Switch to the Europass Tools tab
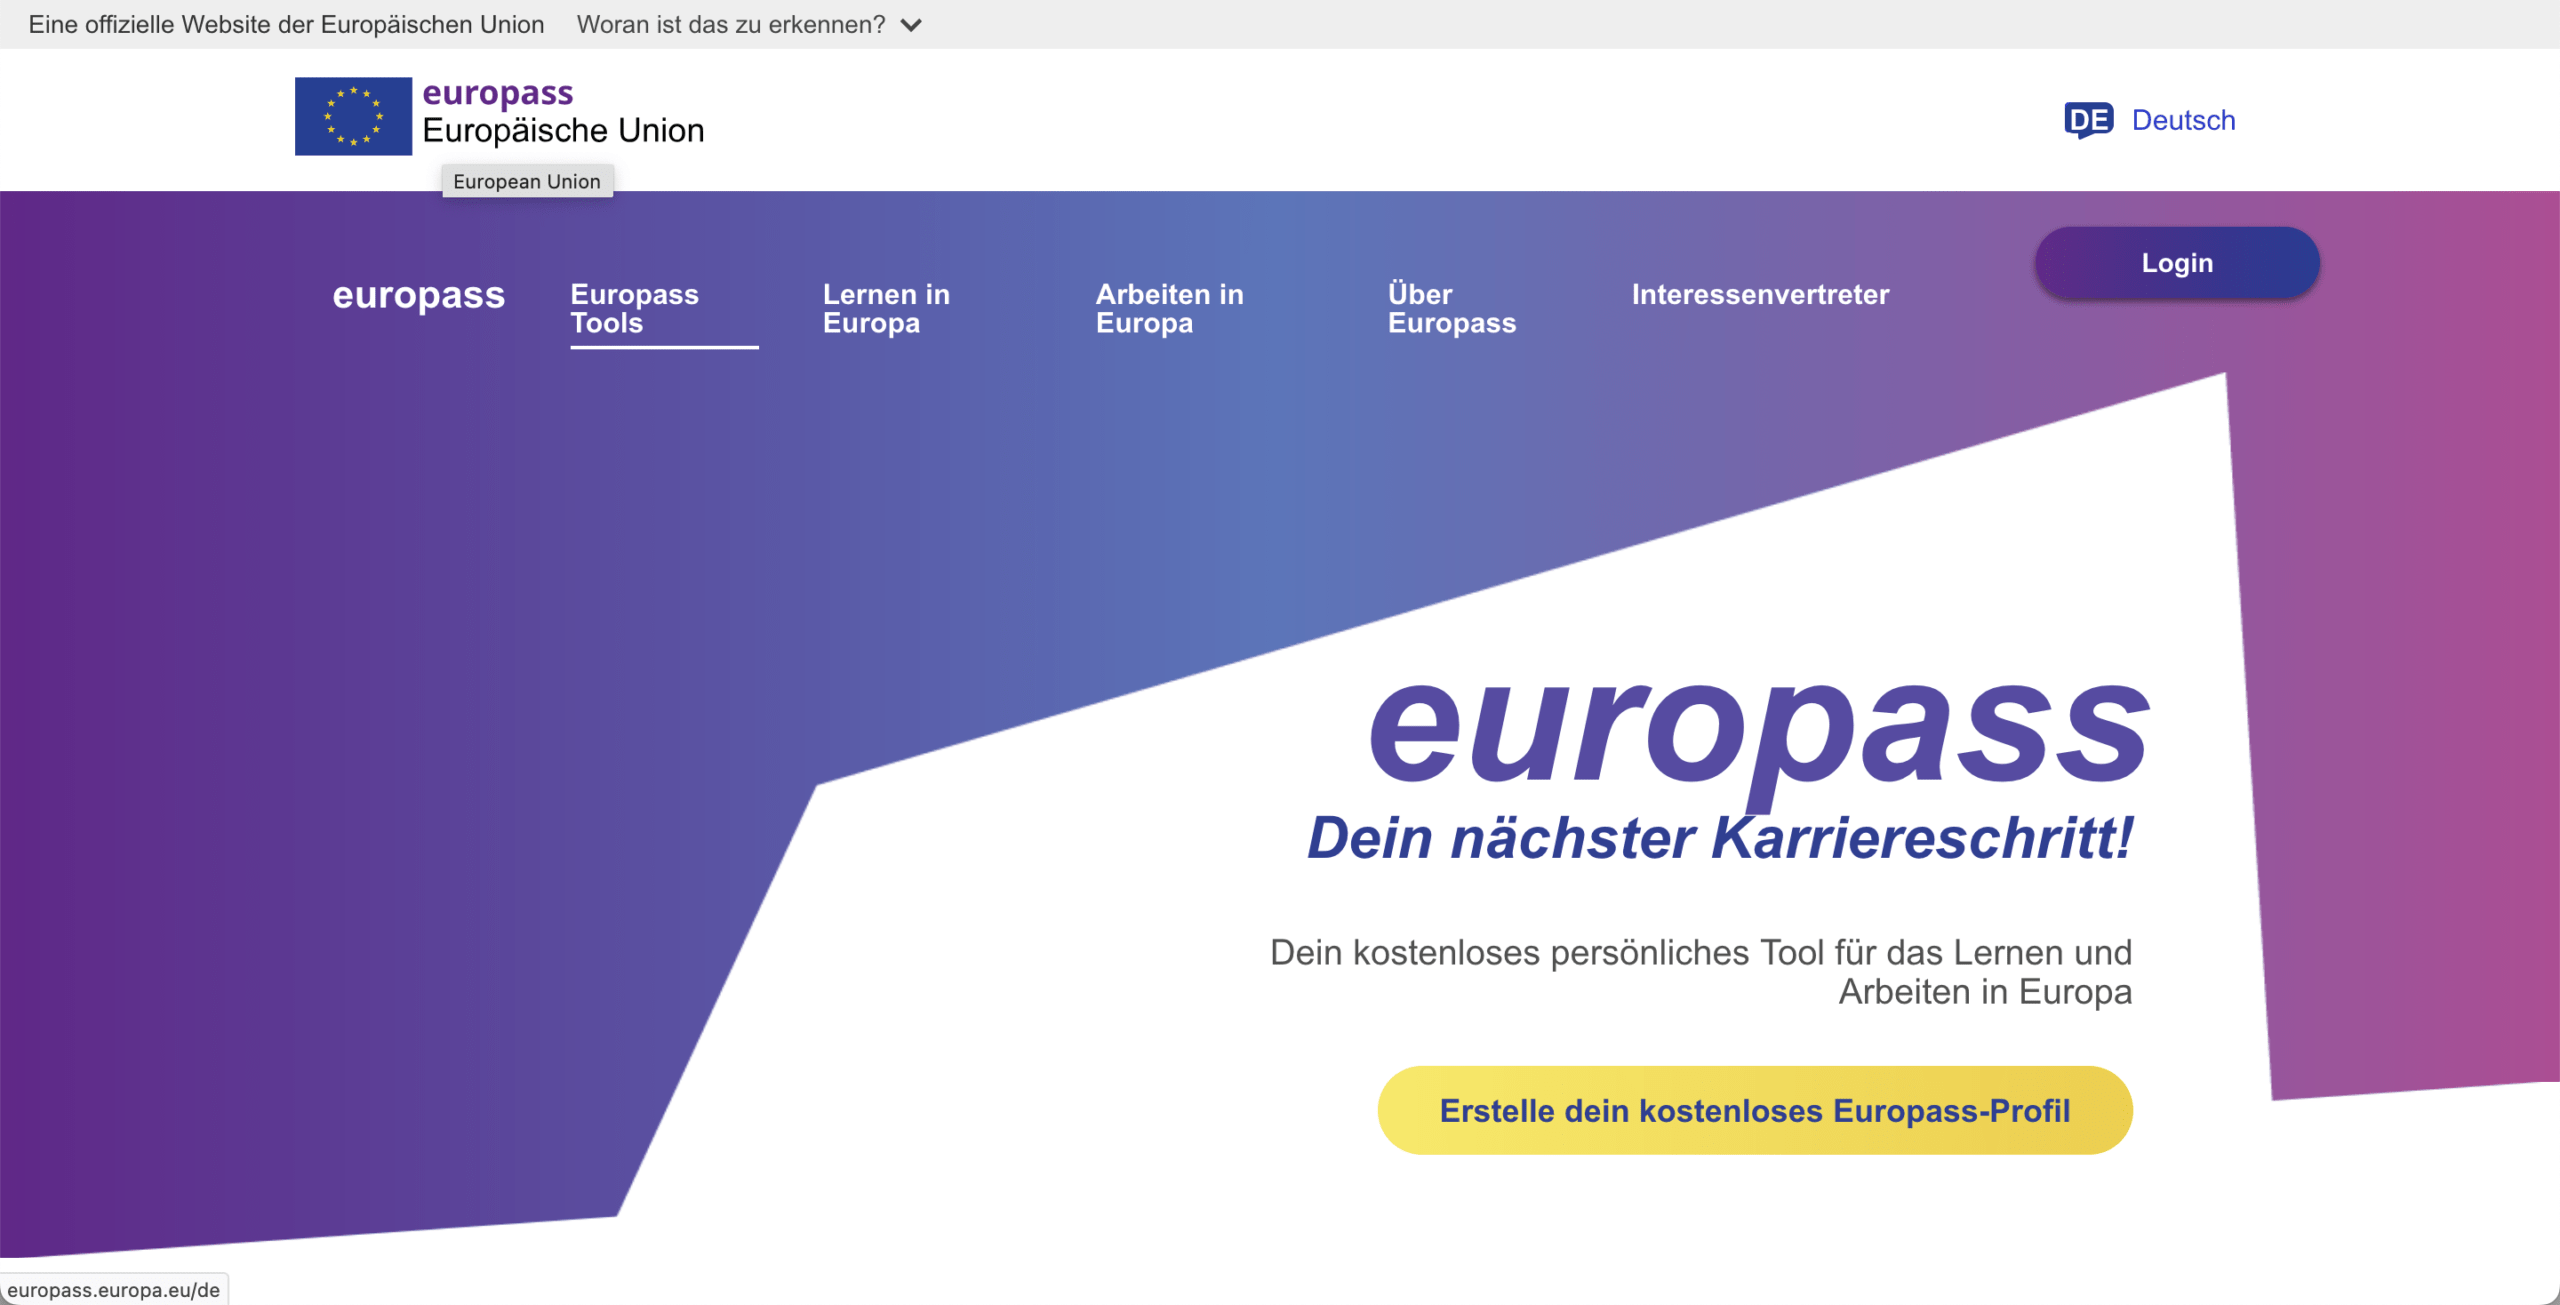This screenshot has width=2560, height=1305. (634, 308)
